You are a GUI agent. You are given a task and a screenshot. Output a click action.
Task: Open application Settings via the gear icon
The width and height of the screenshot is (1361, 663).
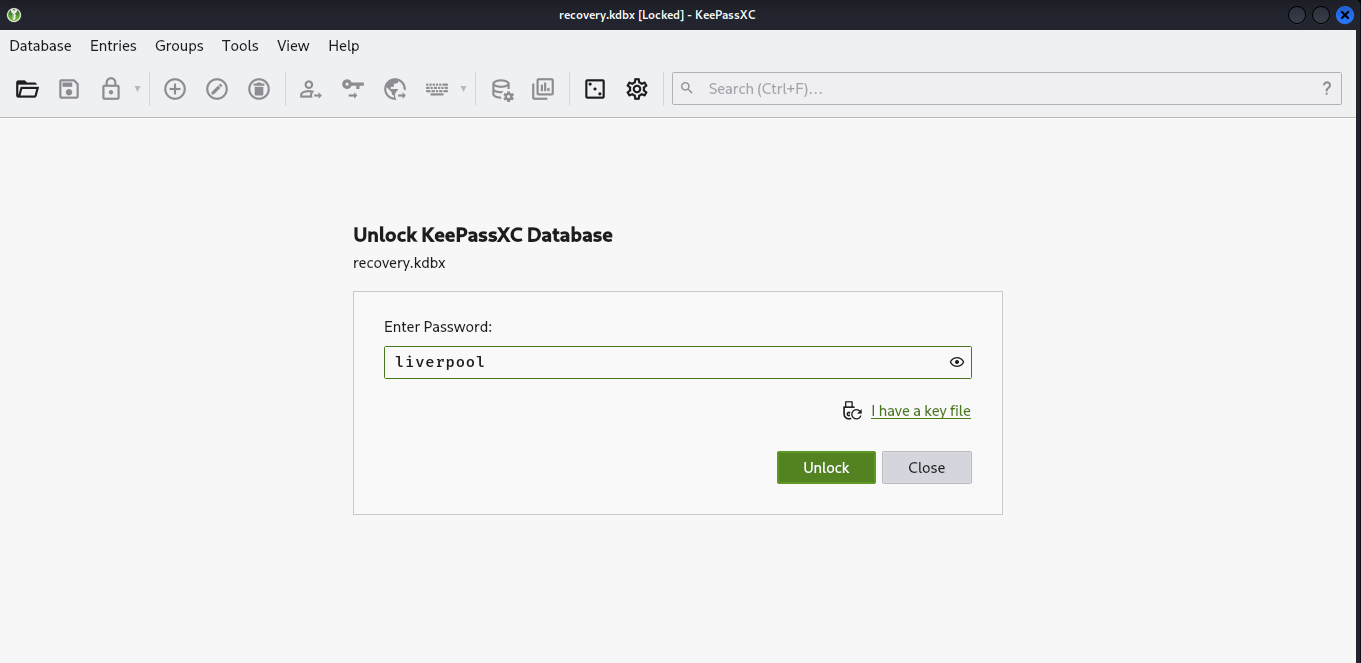(637, 89)
